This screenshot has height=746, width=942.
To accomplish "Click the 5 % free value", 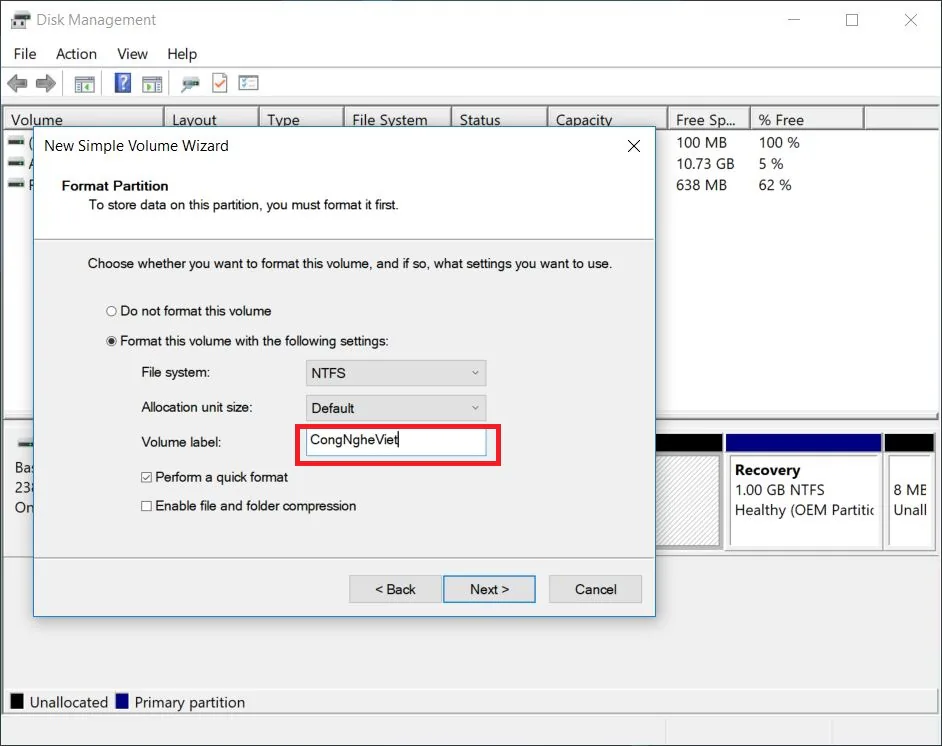I will pyautogui.click(x=771, y=164).
